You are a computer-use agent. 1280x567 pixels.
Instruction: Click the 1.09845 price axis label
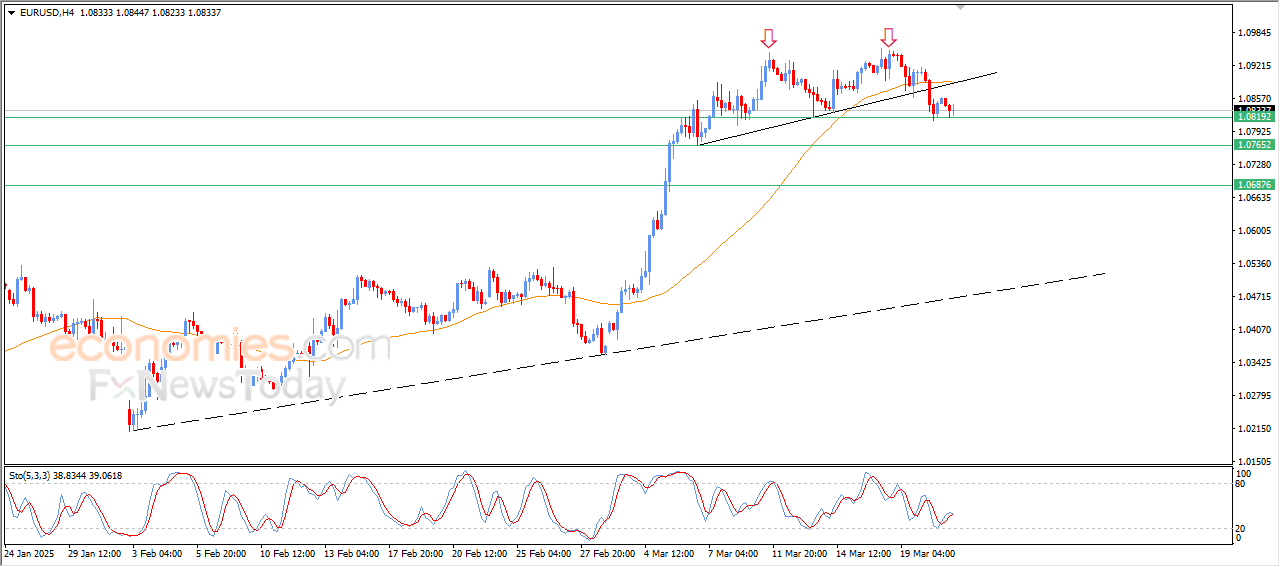(x=1254, y=33)
